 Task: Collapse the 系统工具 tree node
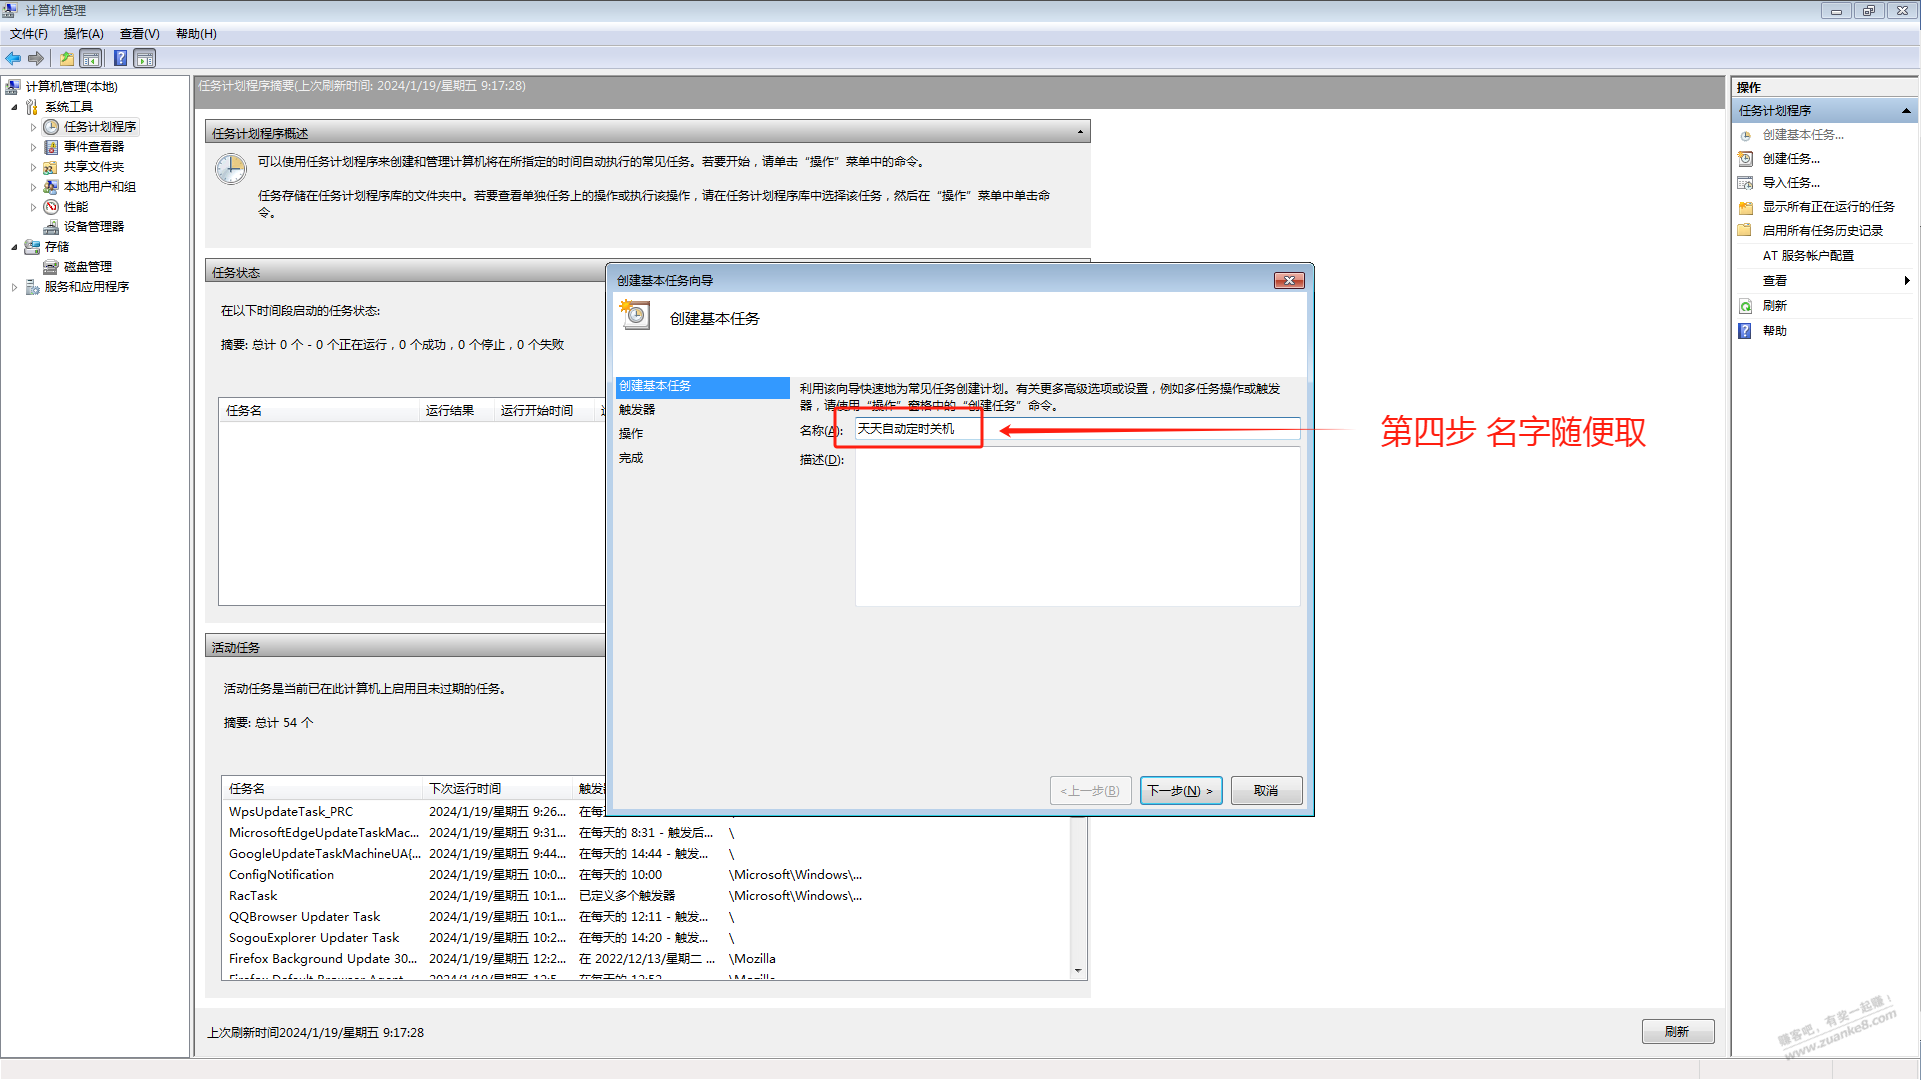point(14,107)
